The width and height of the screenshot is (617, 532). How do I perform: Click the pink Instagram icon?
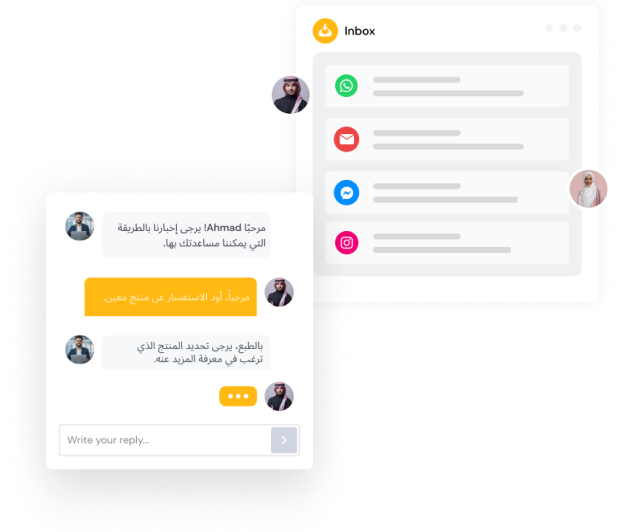pyautogui.click(x=346, y=243)
